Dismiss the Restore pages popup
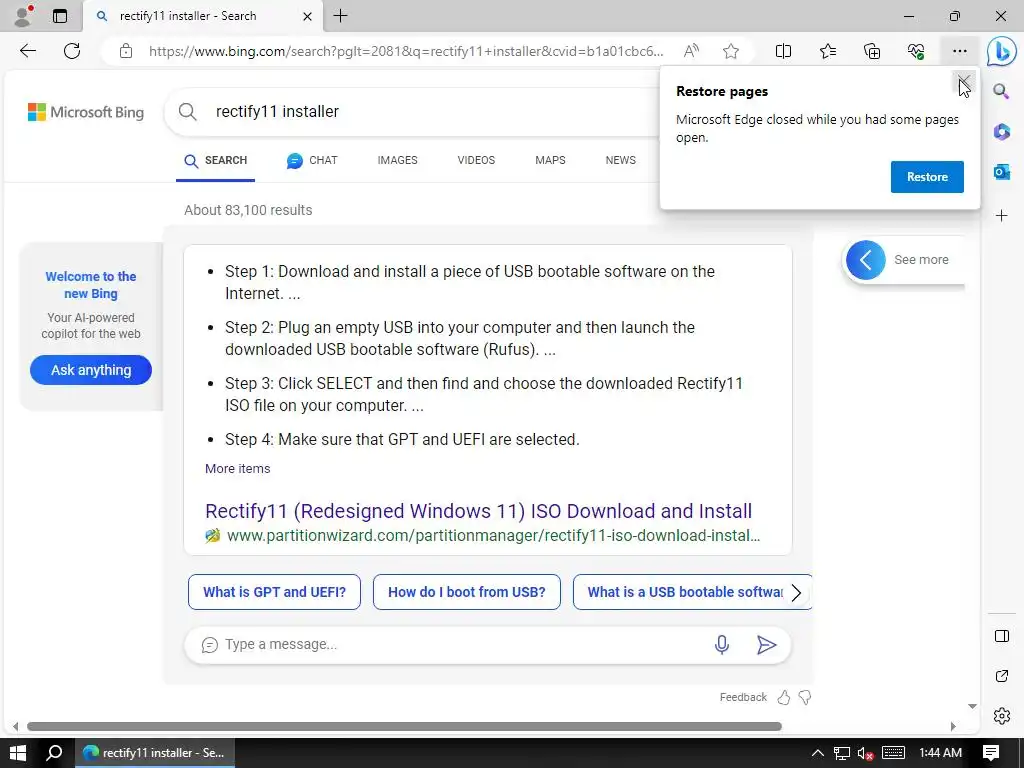Screen dimensions: 1024x768 point(964,83)
